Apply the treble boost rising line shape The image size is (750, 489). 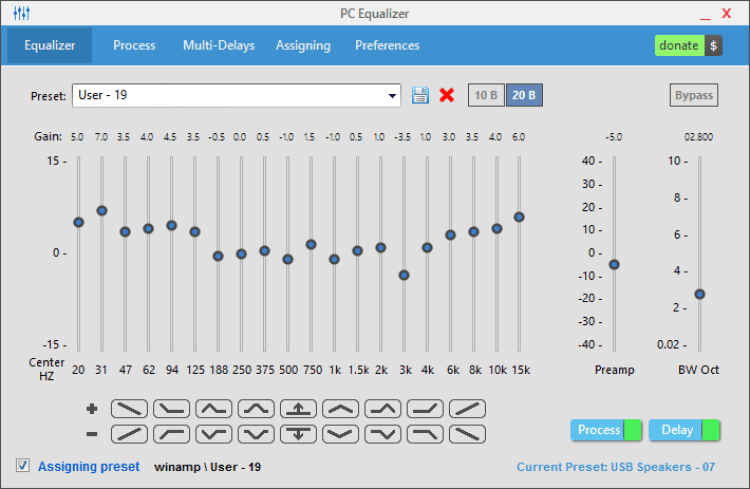coord(467,409)
